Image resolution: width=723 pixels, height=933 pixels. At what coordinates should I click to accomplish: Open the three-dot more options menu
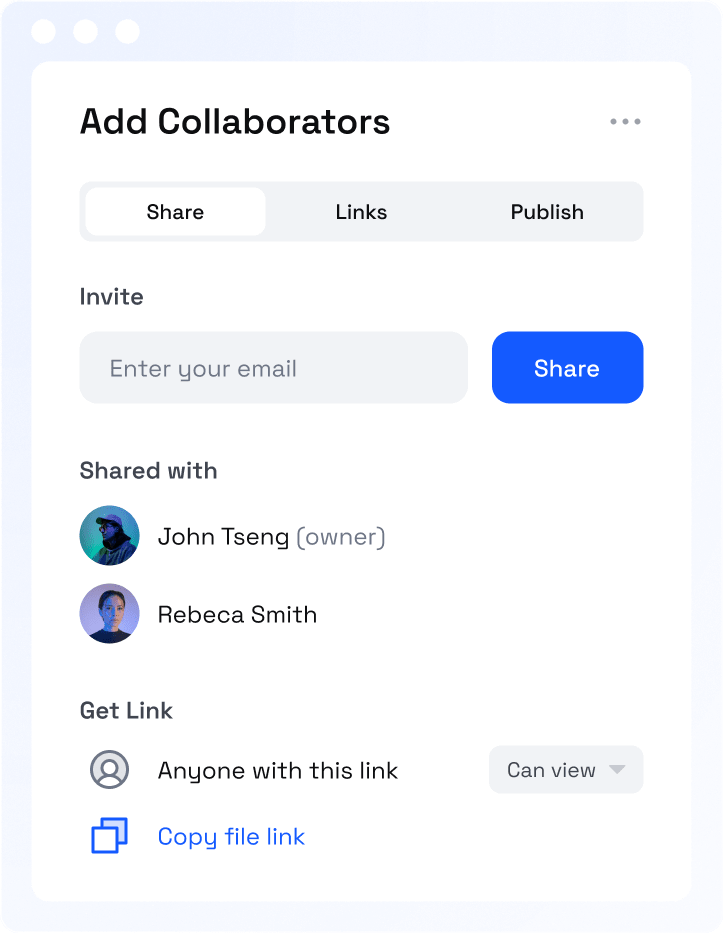tap(625, 121)
